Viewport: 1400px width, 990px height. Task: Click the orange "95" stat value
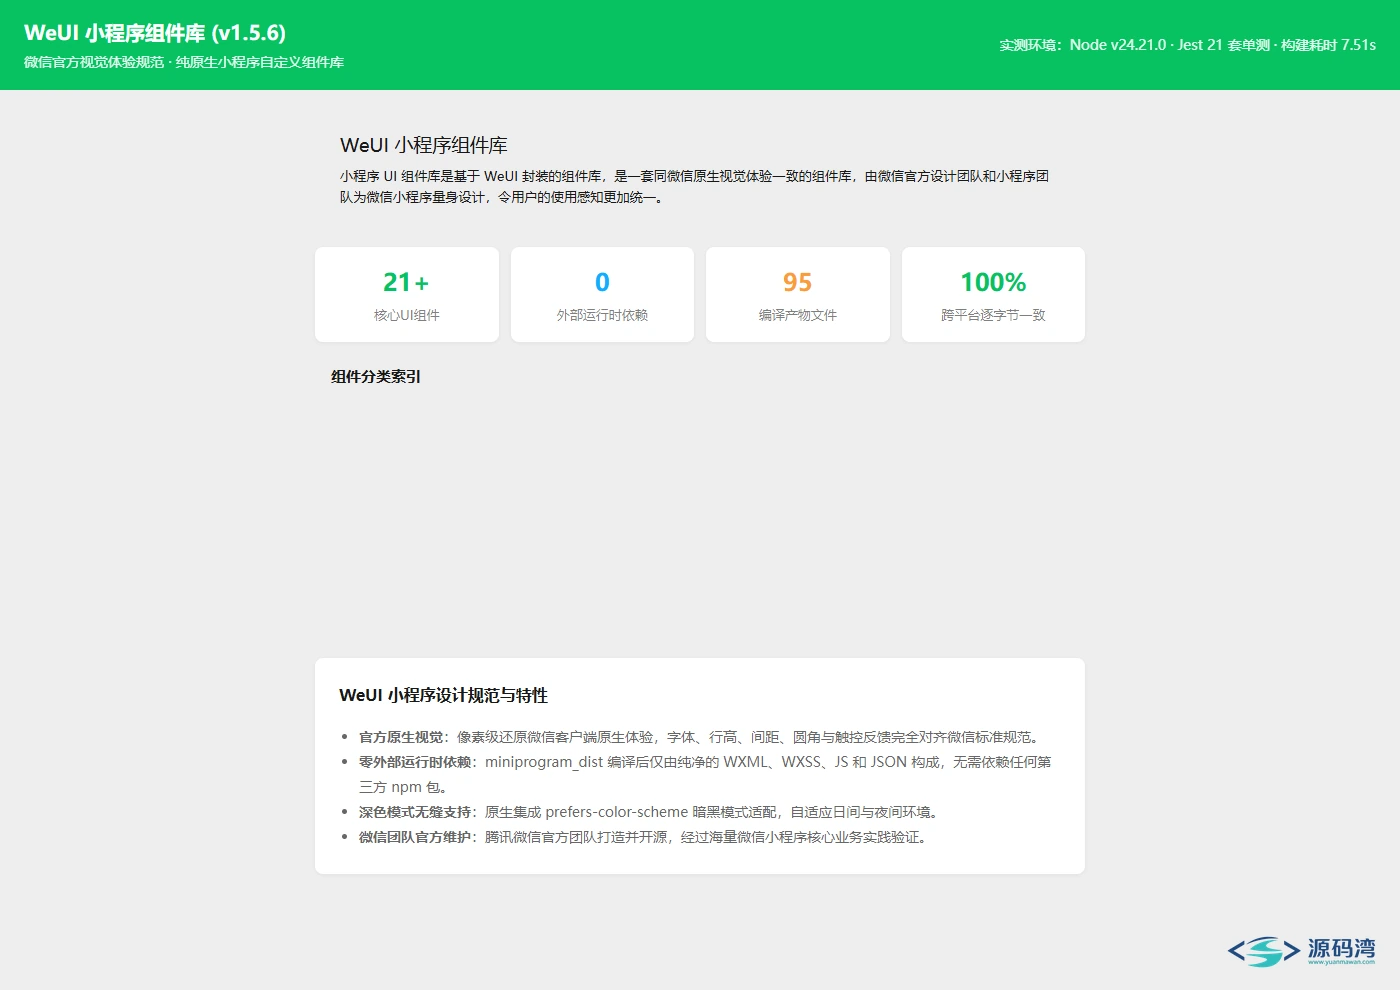(x=798, y=282)
